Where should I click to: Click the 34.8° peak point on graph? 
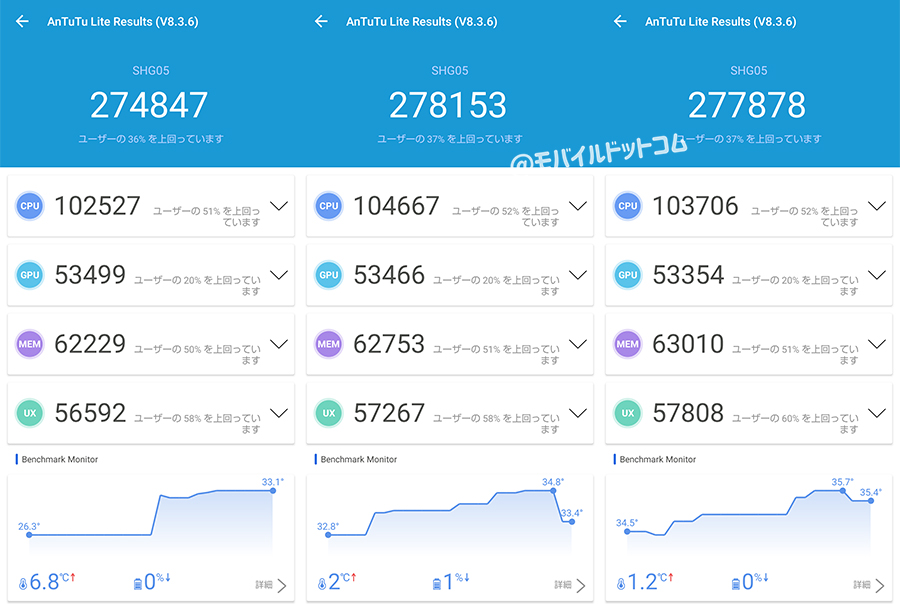pos(553,490)
